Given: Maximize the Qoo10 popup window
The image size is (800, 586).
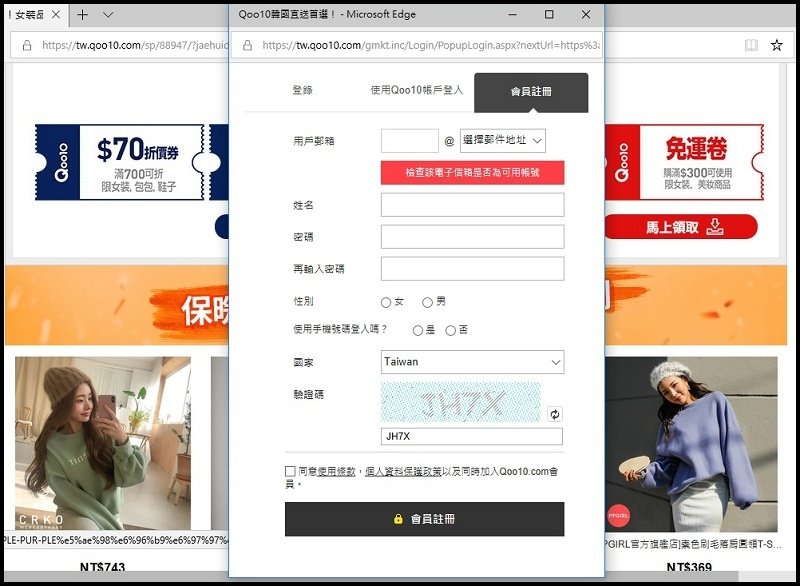Looking at the screenshot, I should click(549, 14).
